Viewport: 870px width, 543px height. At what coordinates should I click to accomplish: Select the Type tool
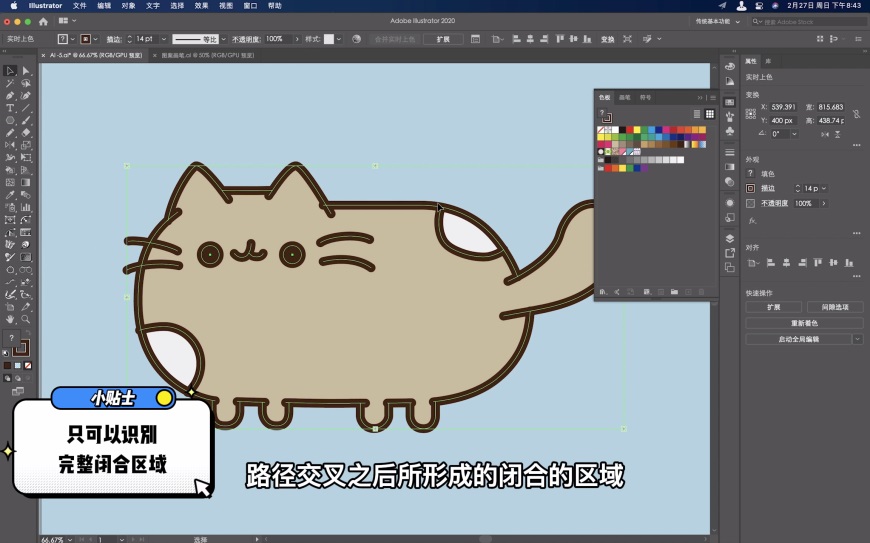10,108
